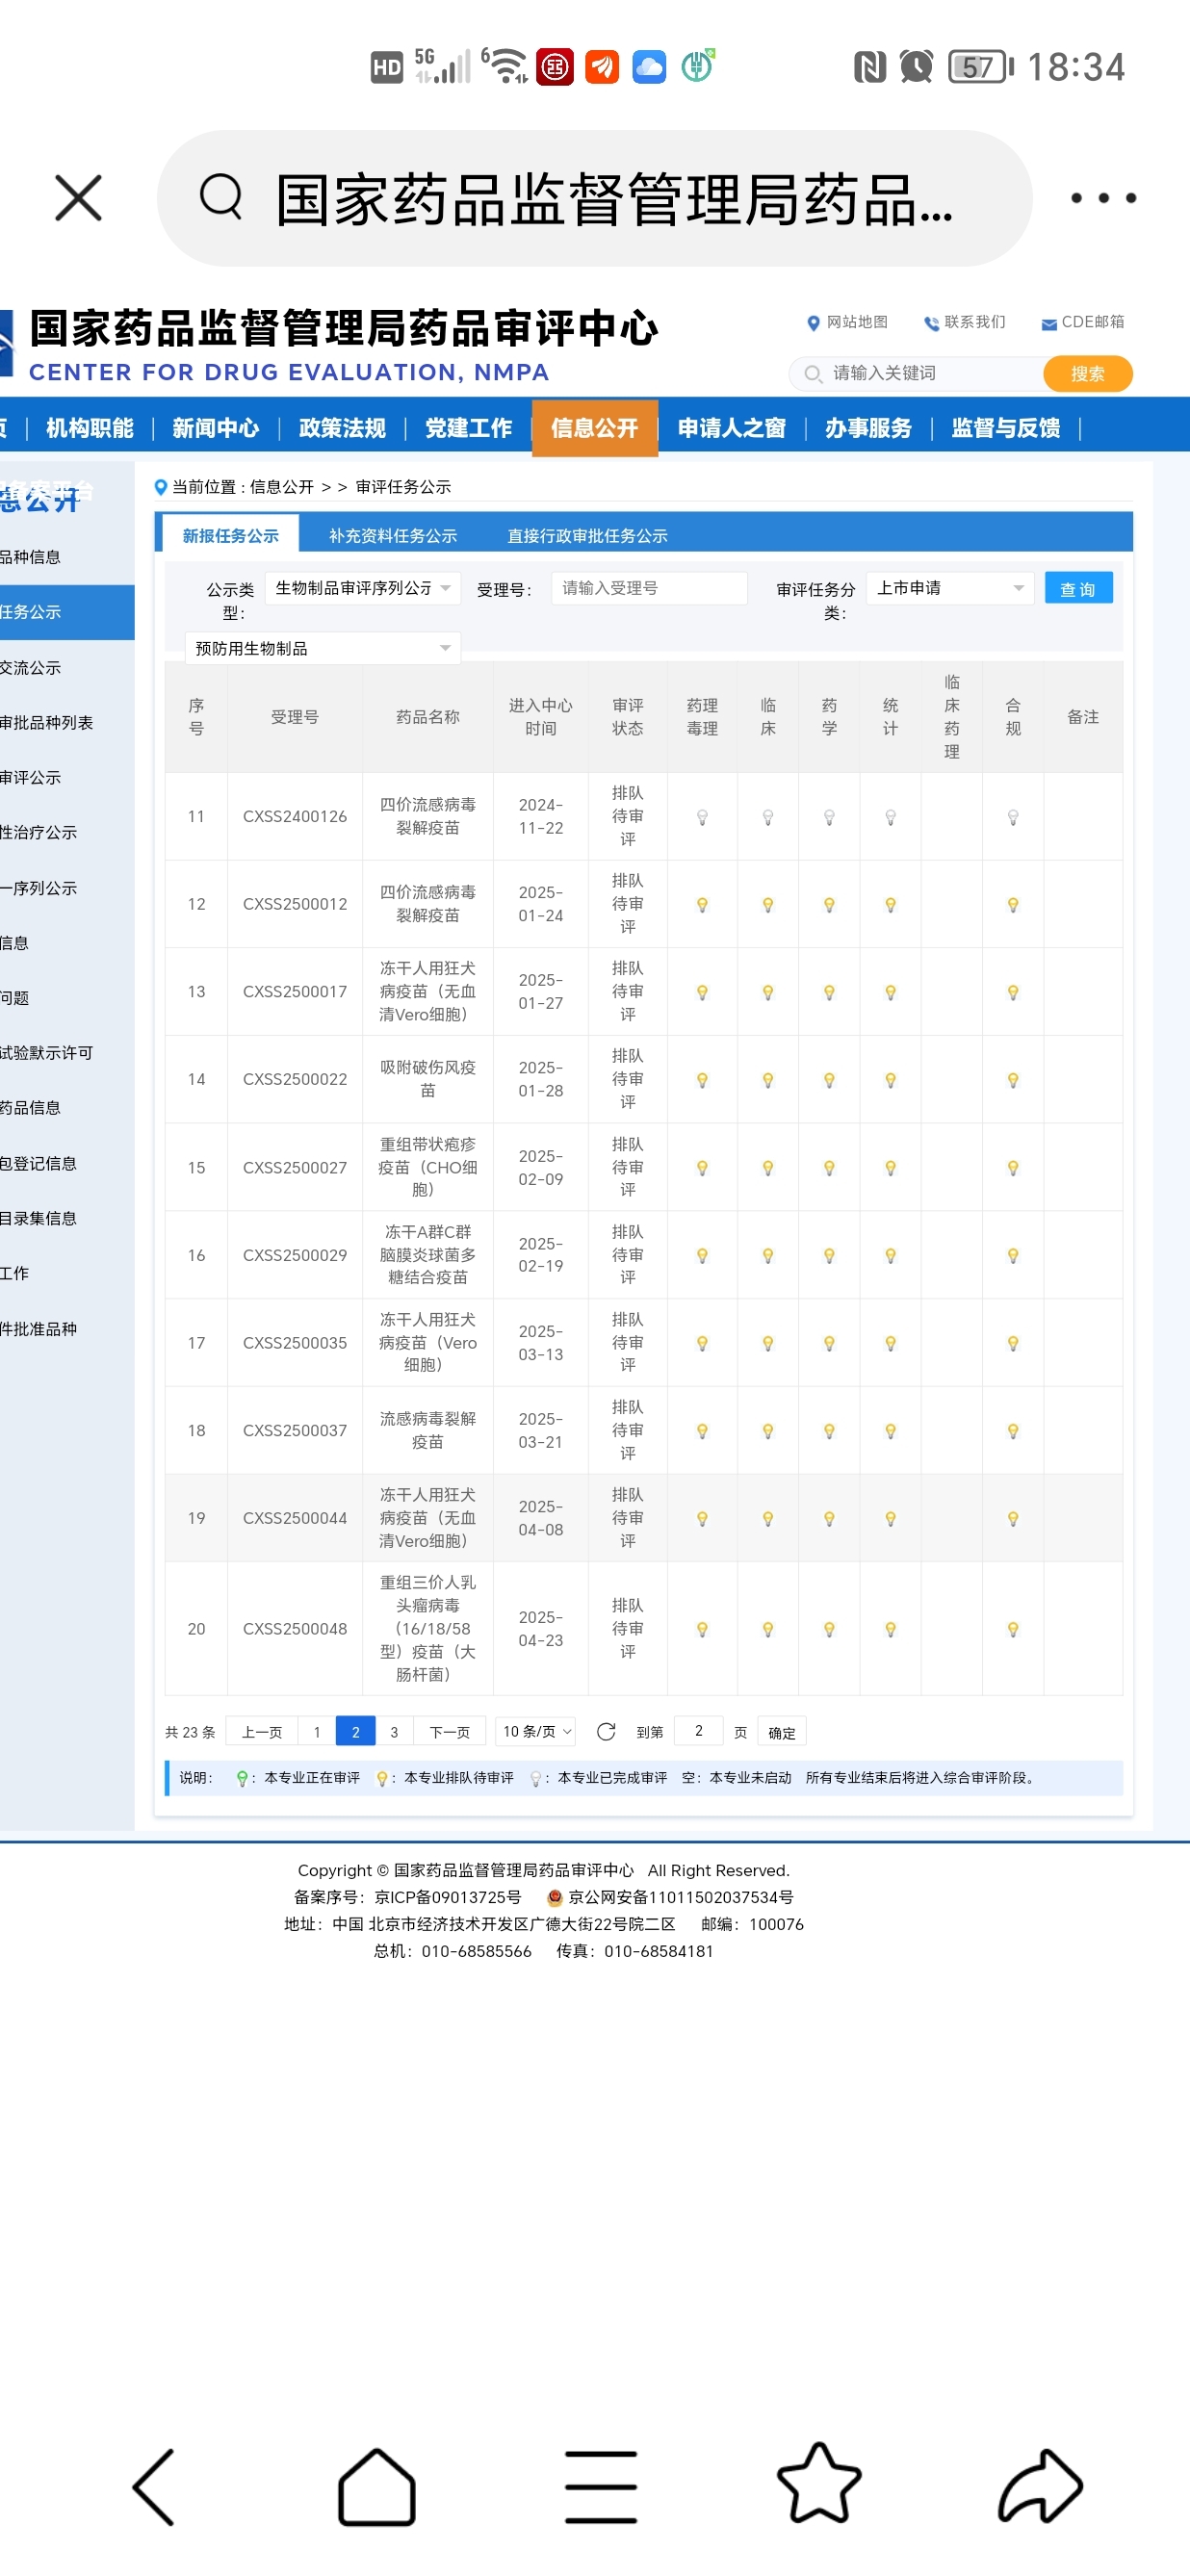Tap the back arrow in bottom navigation
This screenshot has height=2576, width=1190.
point(154,2486)
